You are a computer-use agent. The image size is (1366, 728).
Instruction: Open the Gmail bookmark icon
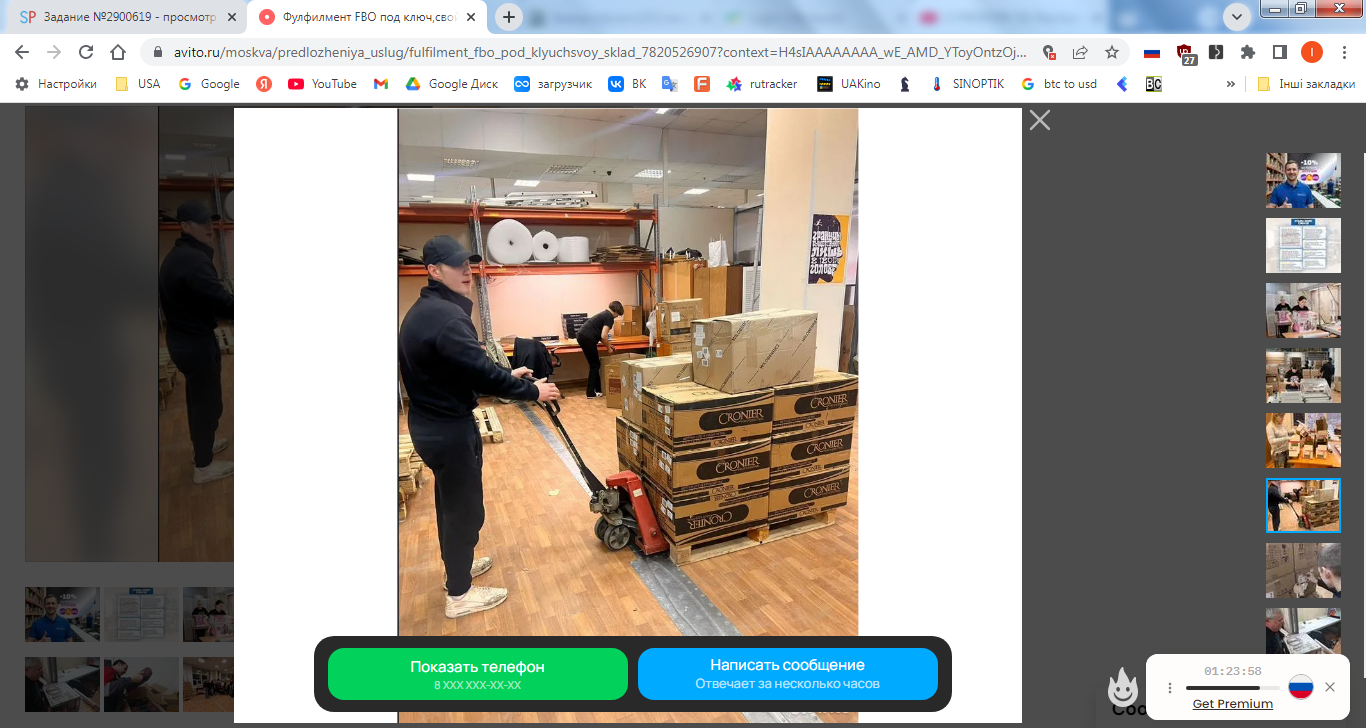381,84
